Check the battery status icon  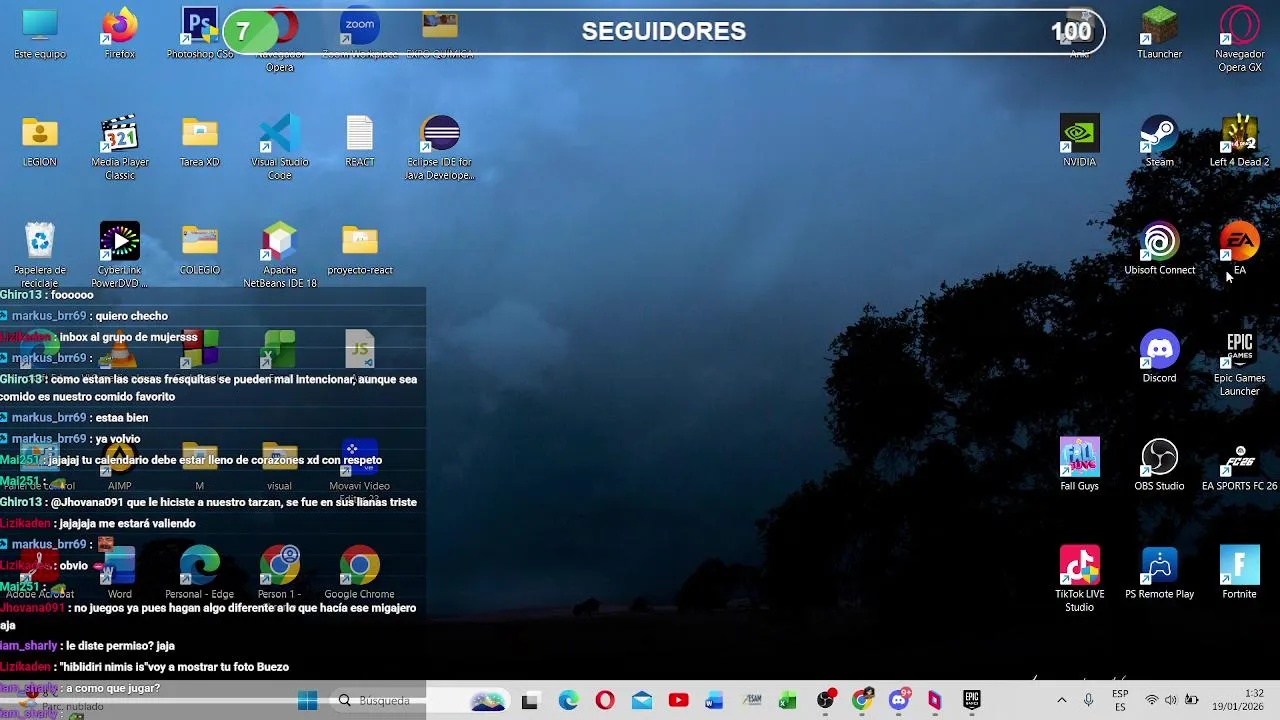[x=1191, y=701]
